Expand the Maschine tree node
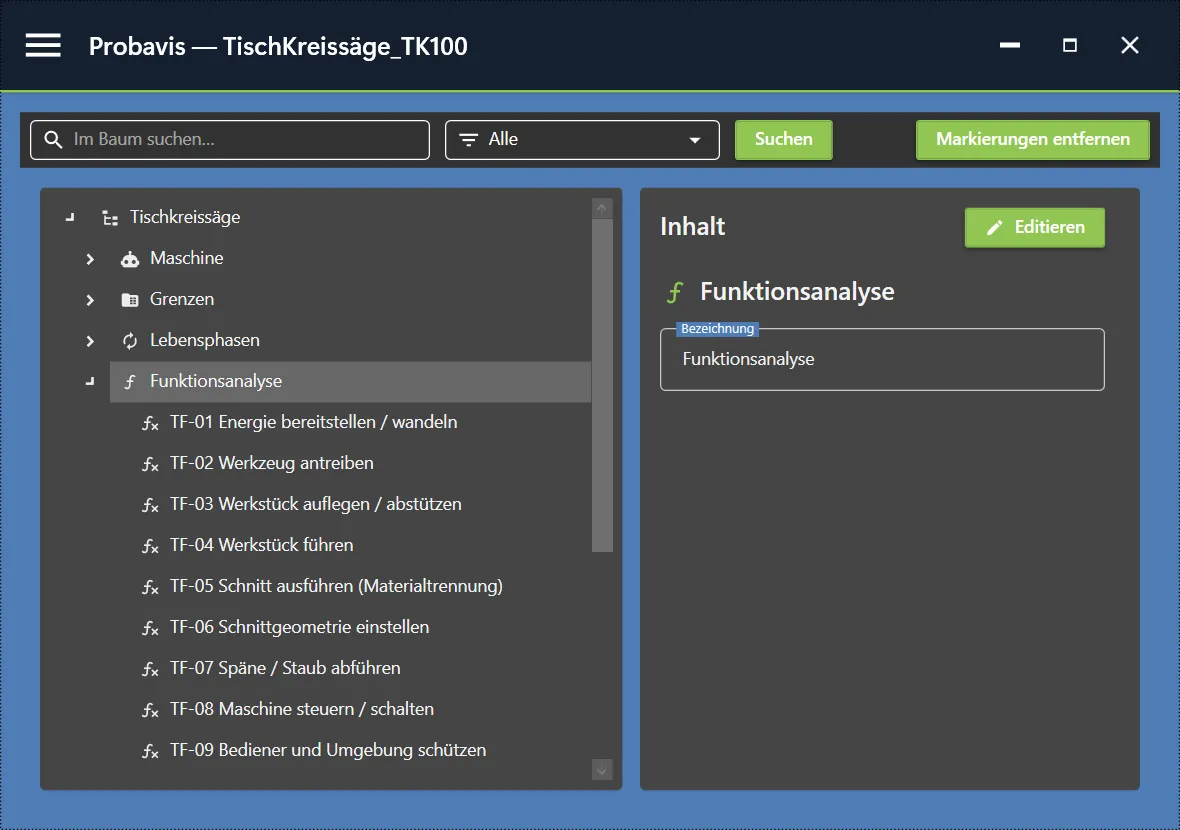This screenshot has height=830, width=1180. [90, 259]
